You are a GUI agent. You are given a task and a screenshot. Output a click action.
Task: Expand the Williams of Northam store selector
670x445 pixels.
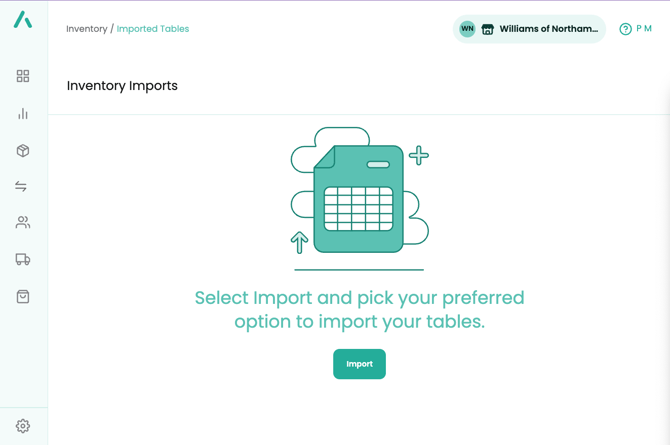click(x=548, y=29)
